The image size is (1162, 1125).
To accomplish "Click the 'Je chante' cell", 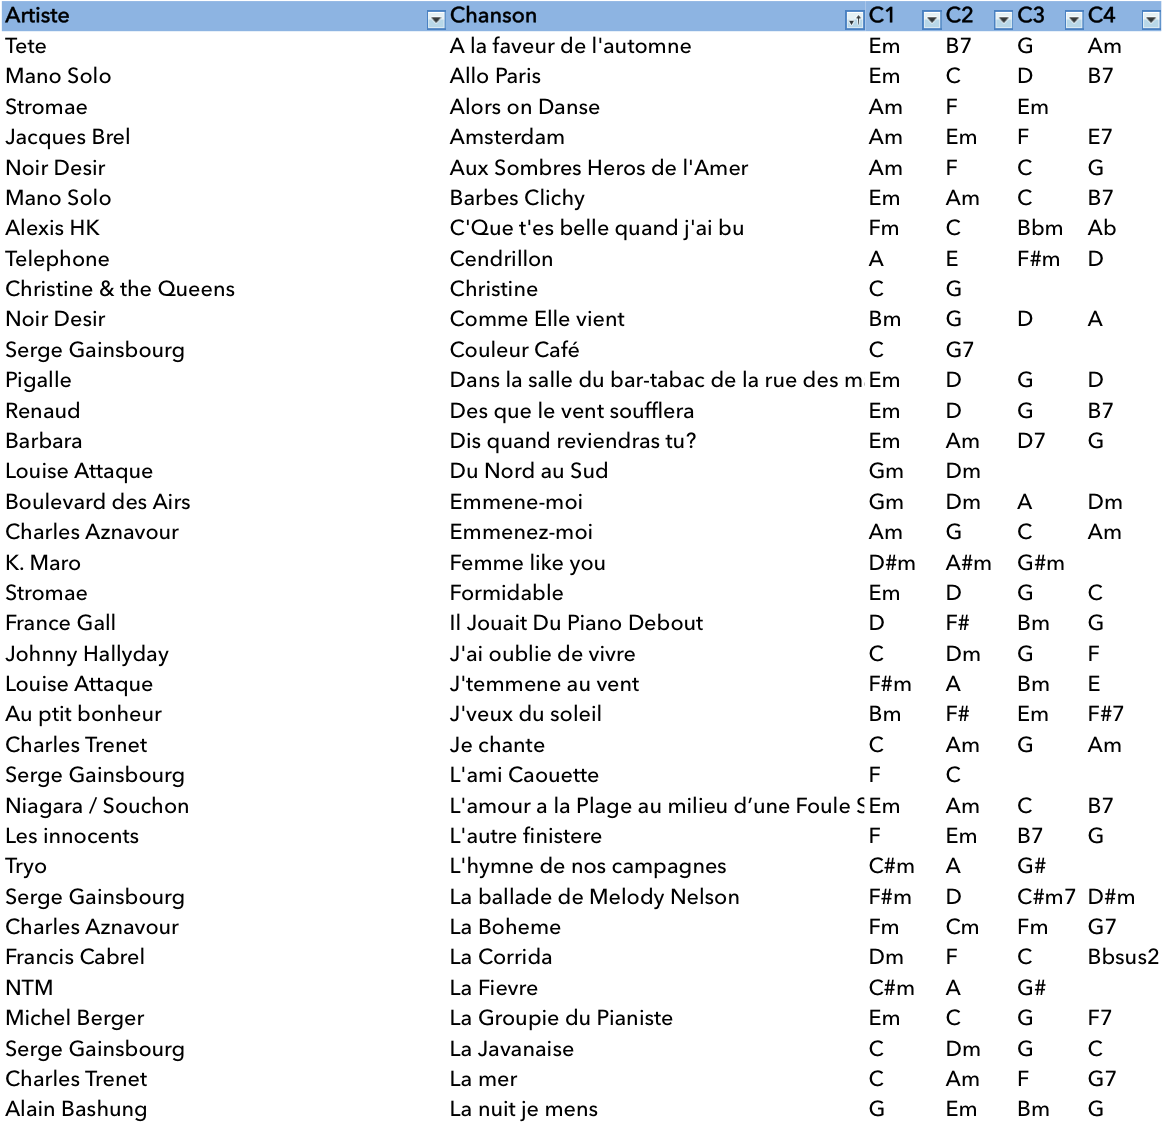I will [x=497, y=745].
